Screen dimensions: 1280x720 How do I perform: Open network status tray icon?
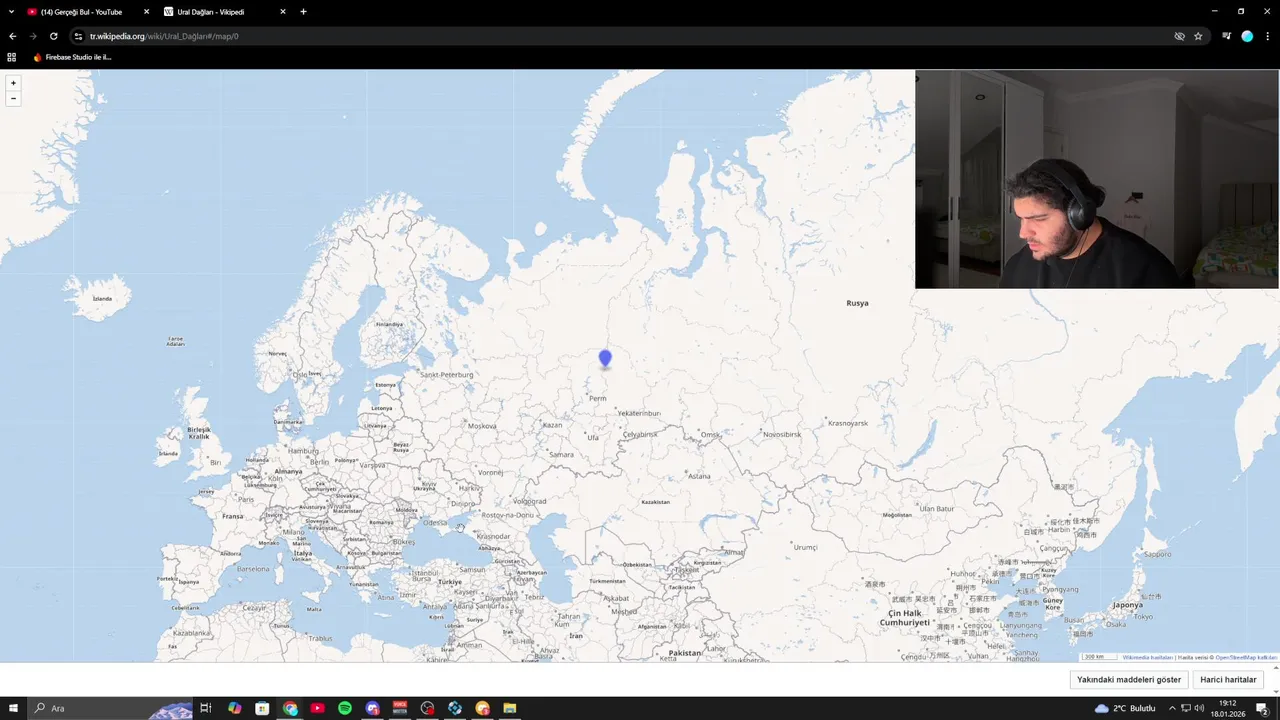pyautogui.click(x=1186, y=708)
